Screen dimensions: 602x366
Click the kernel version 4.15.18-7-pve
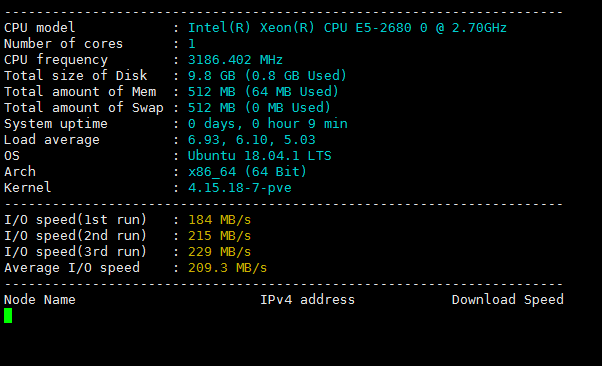click(x=240, y=188)
